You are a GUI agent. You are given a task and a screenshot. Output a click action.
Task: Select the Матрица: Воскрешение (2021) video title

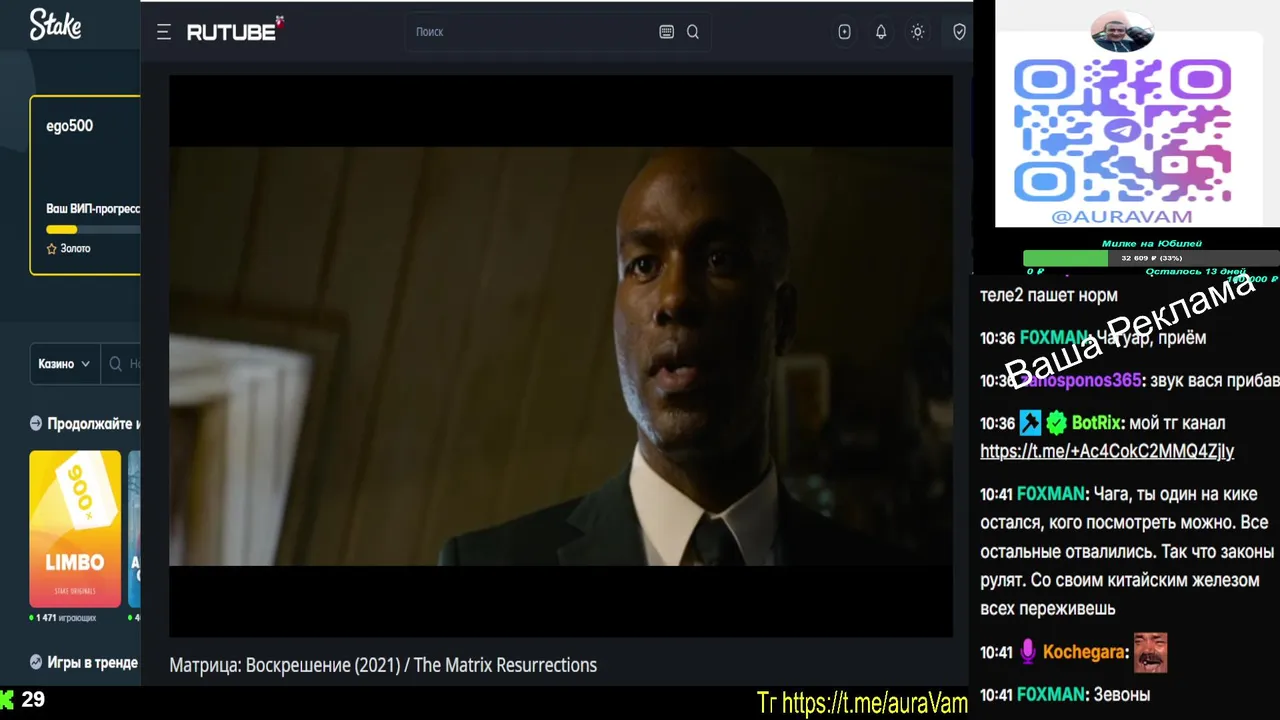(383, 665)
